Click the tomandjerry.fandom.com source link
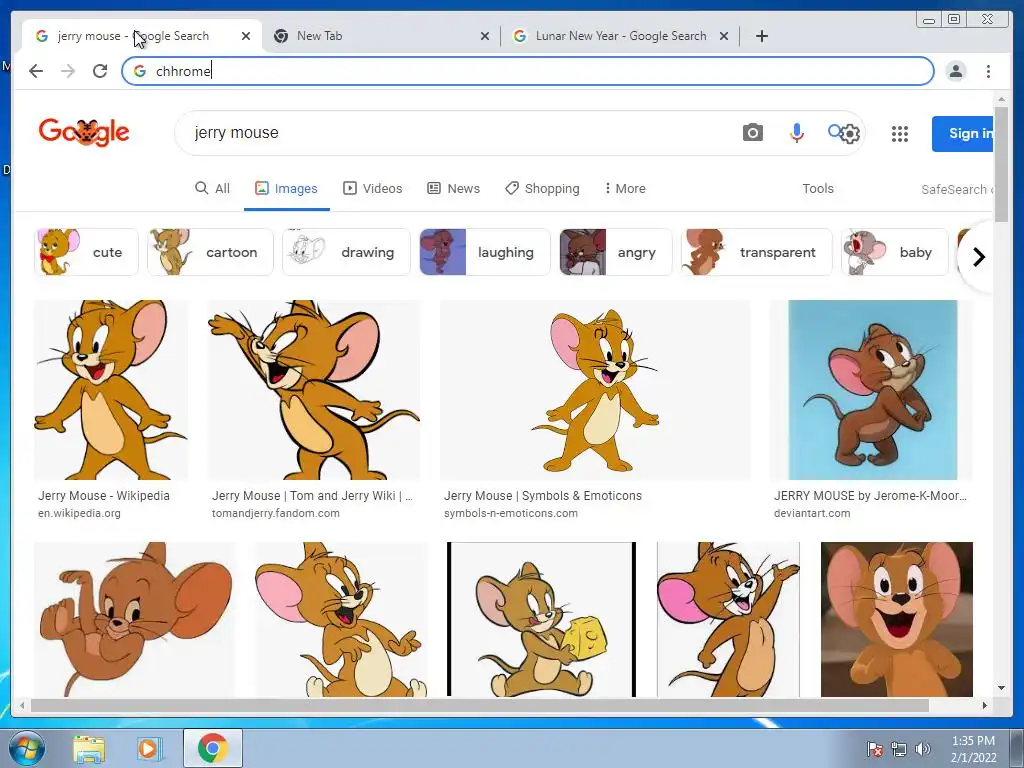This screenshot has height=768, width=1024. (276, 513)
